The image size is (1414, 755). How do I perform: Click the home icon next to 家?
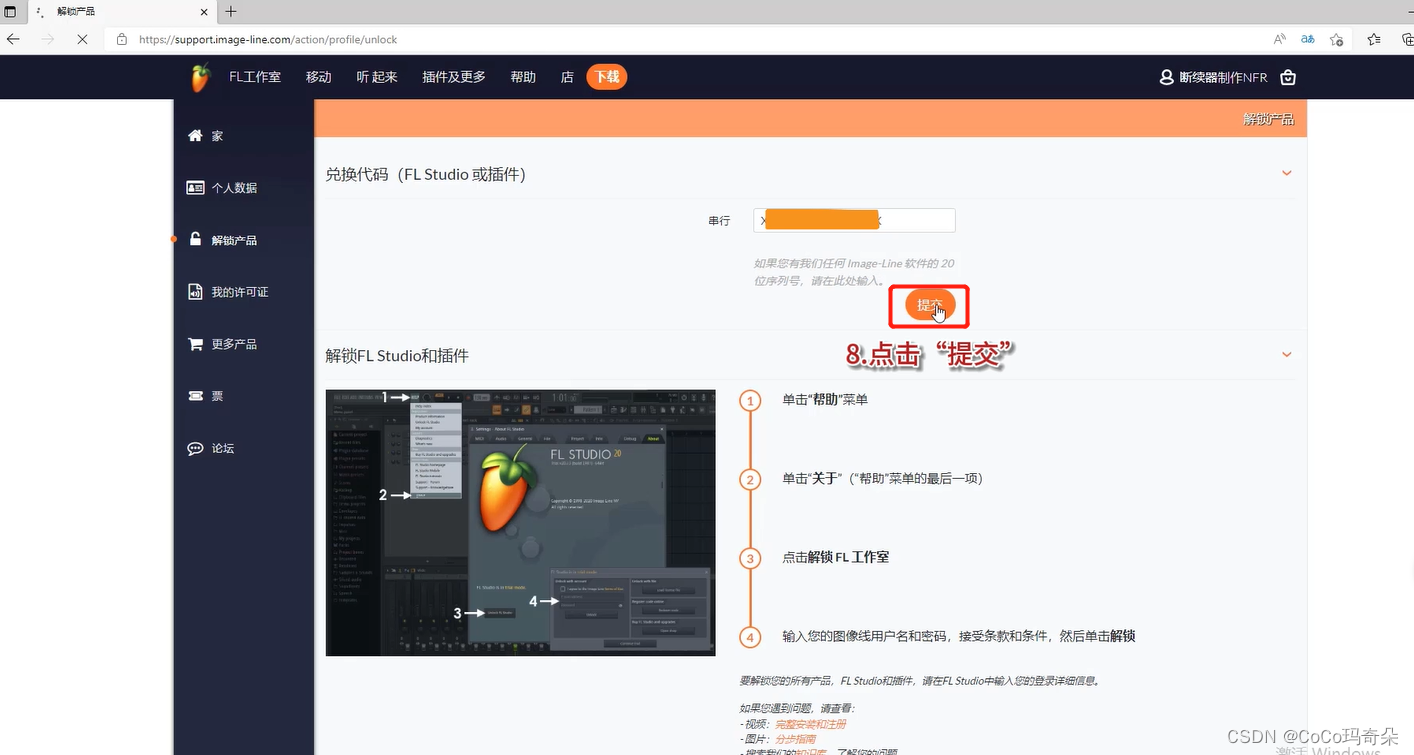pyautogui.click(x=195, y=135)
